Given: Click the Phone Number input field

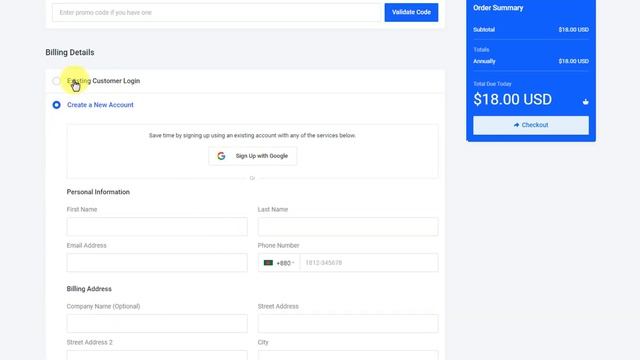Looking at the screenshot, I should pos(369,263).
